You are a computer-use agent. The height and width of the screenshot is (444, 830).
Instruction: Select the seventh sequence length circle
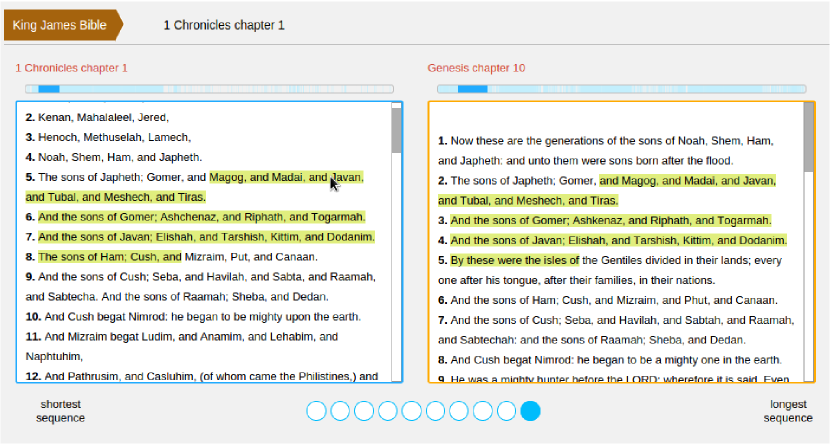(x=459, y=411)
